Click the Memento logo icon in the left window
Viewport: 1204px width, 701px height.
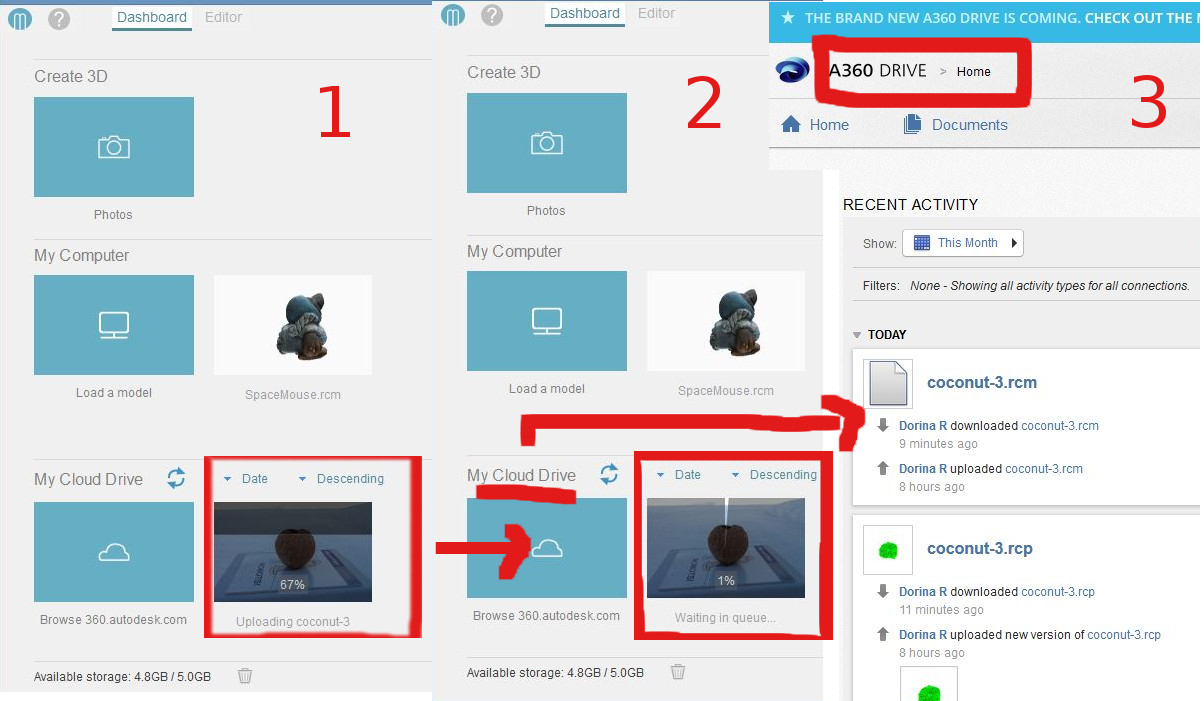[20, 18]
